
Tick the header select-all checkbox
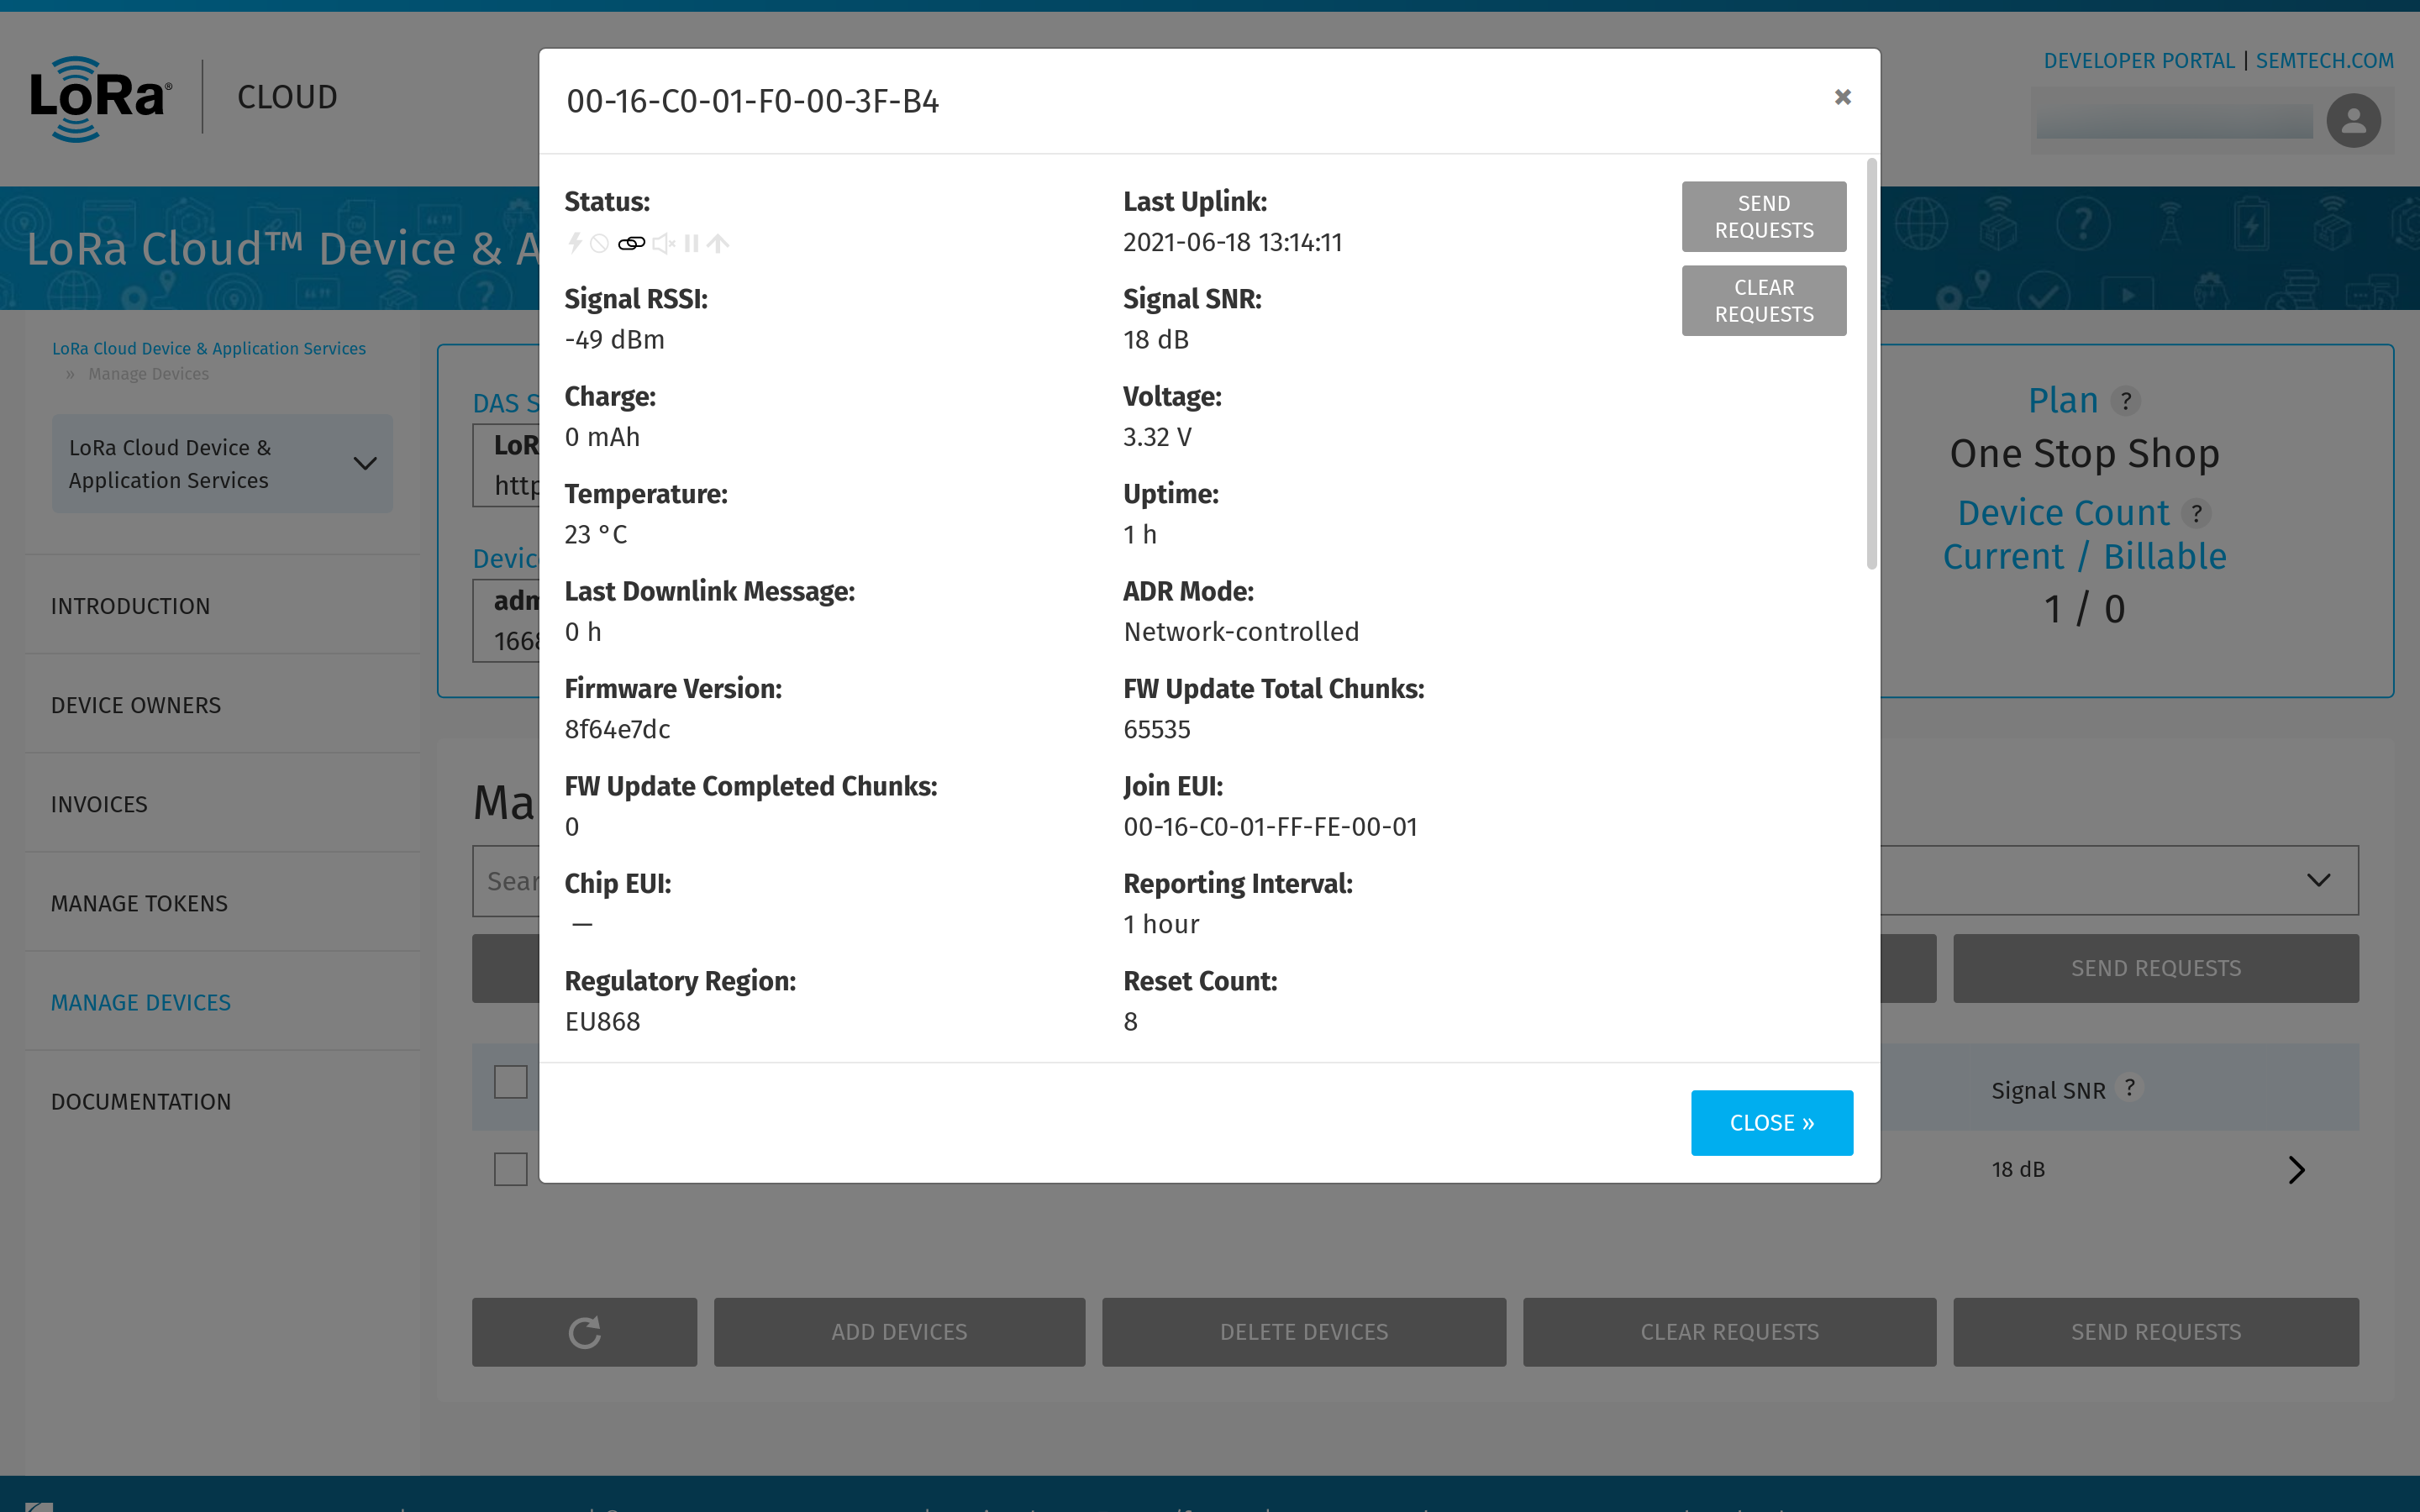coord(510,1081)
